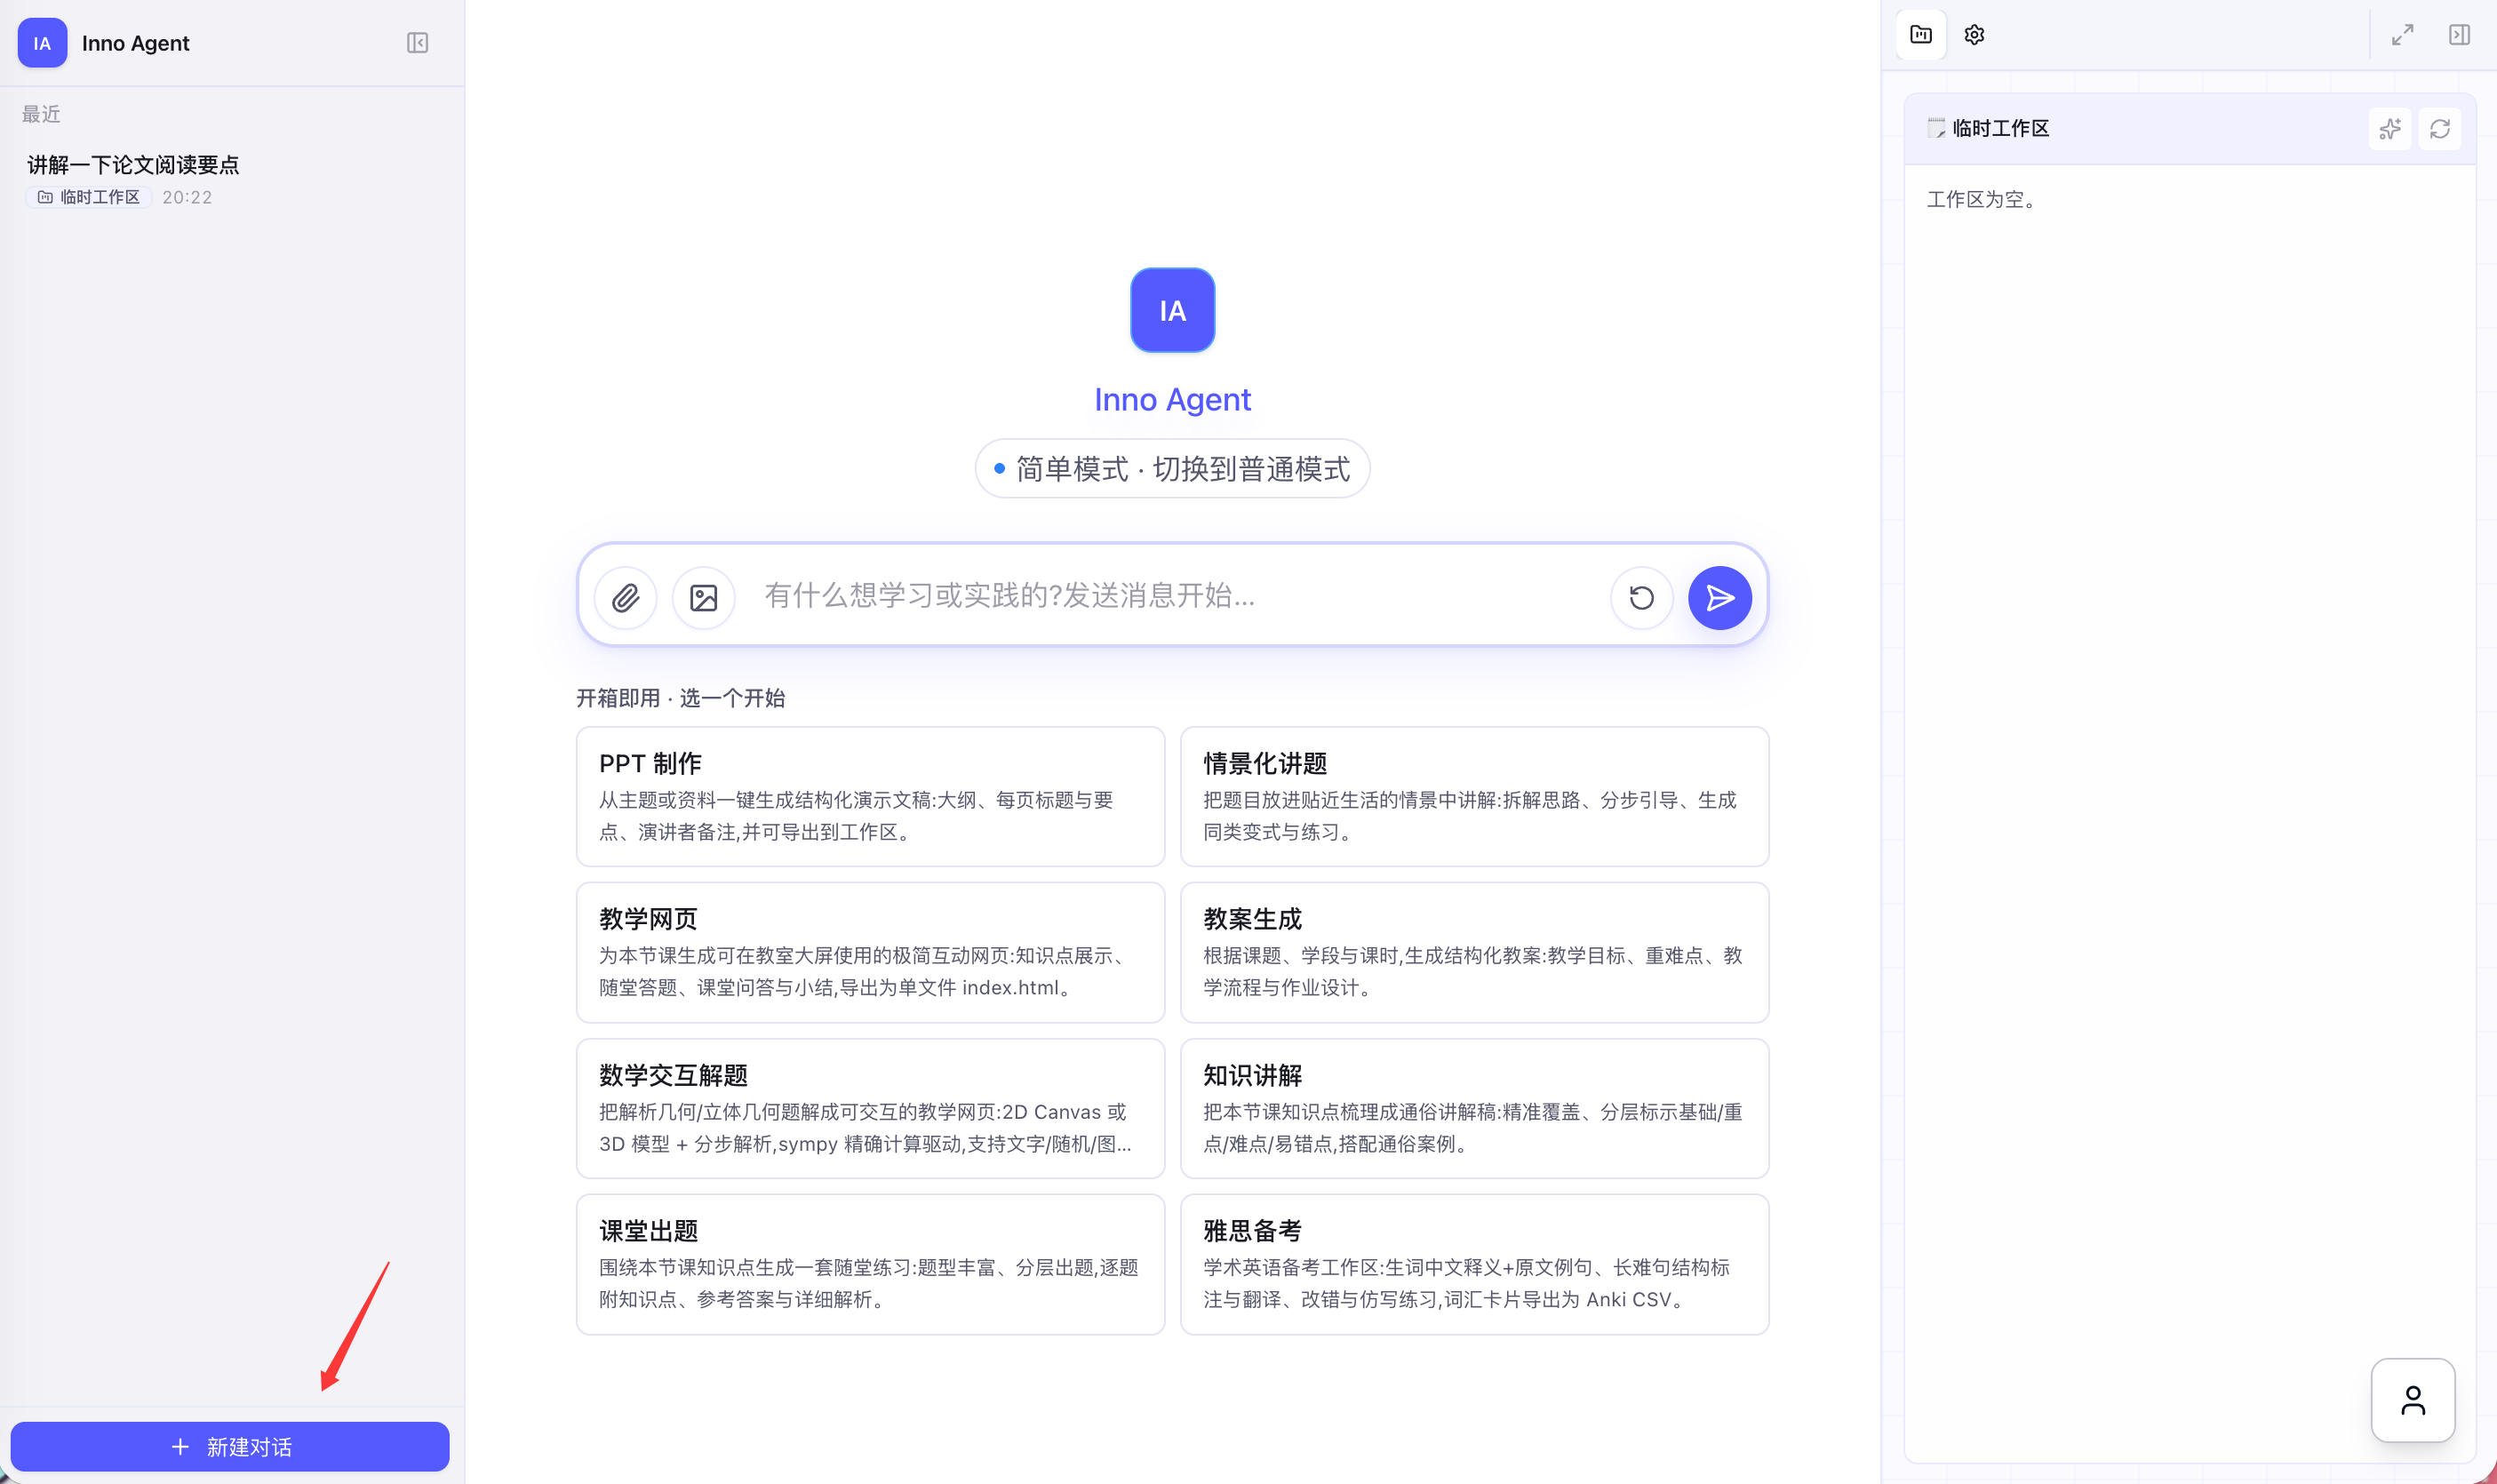Upload an image with the picture icon
This screenshot has height=1484, width=2497.
[703, 598]
